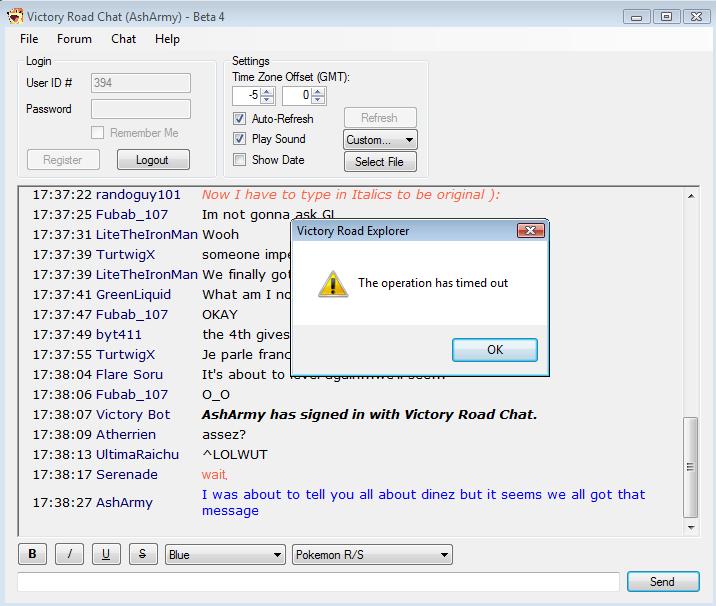The height and width of the screenshot is (606, 716).
Task: Enable the Show Date checkbox
Action: pos(239,160)
